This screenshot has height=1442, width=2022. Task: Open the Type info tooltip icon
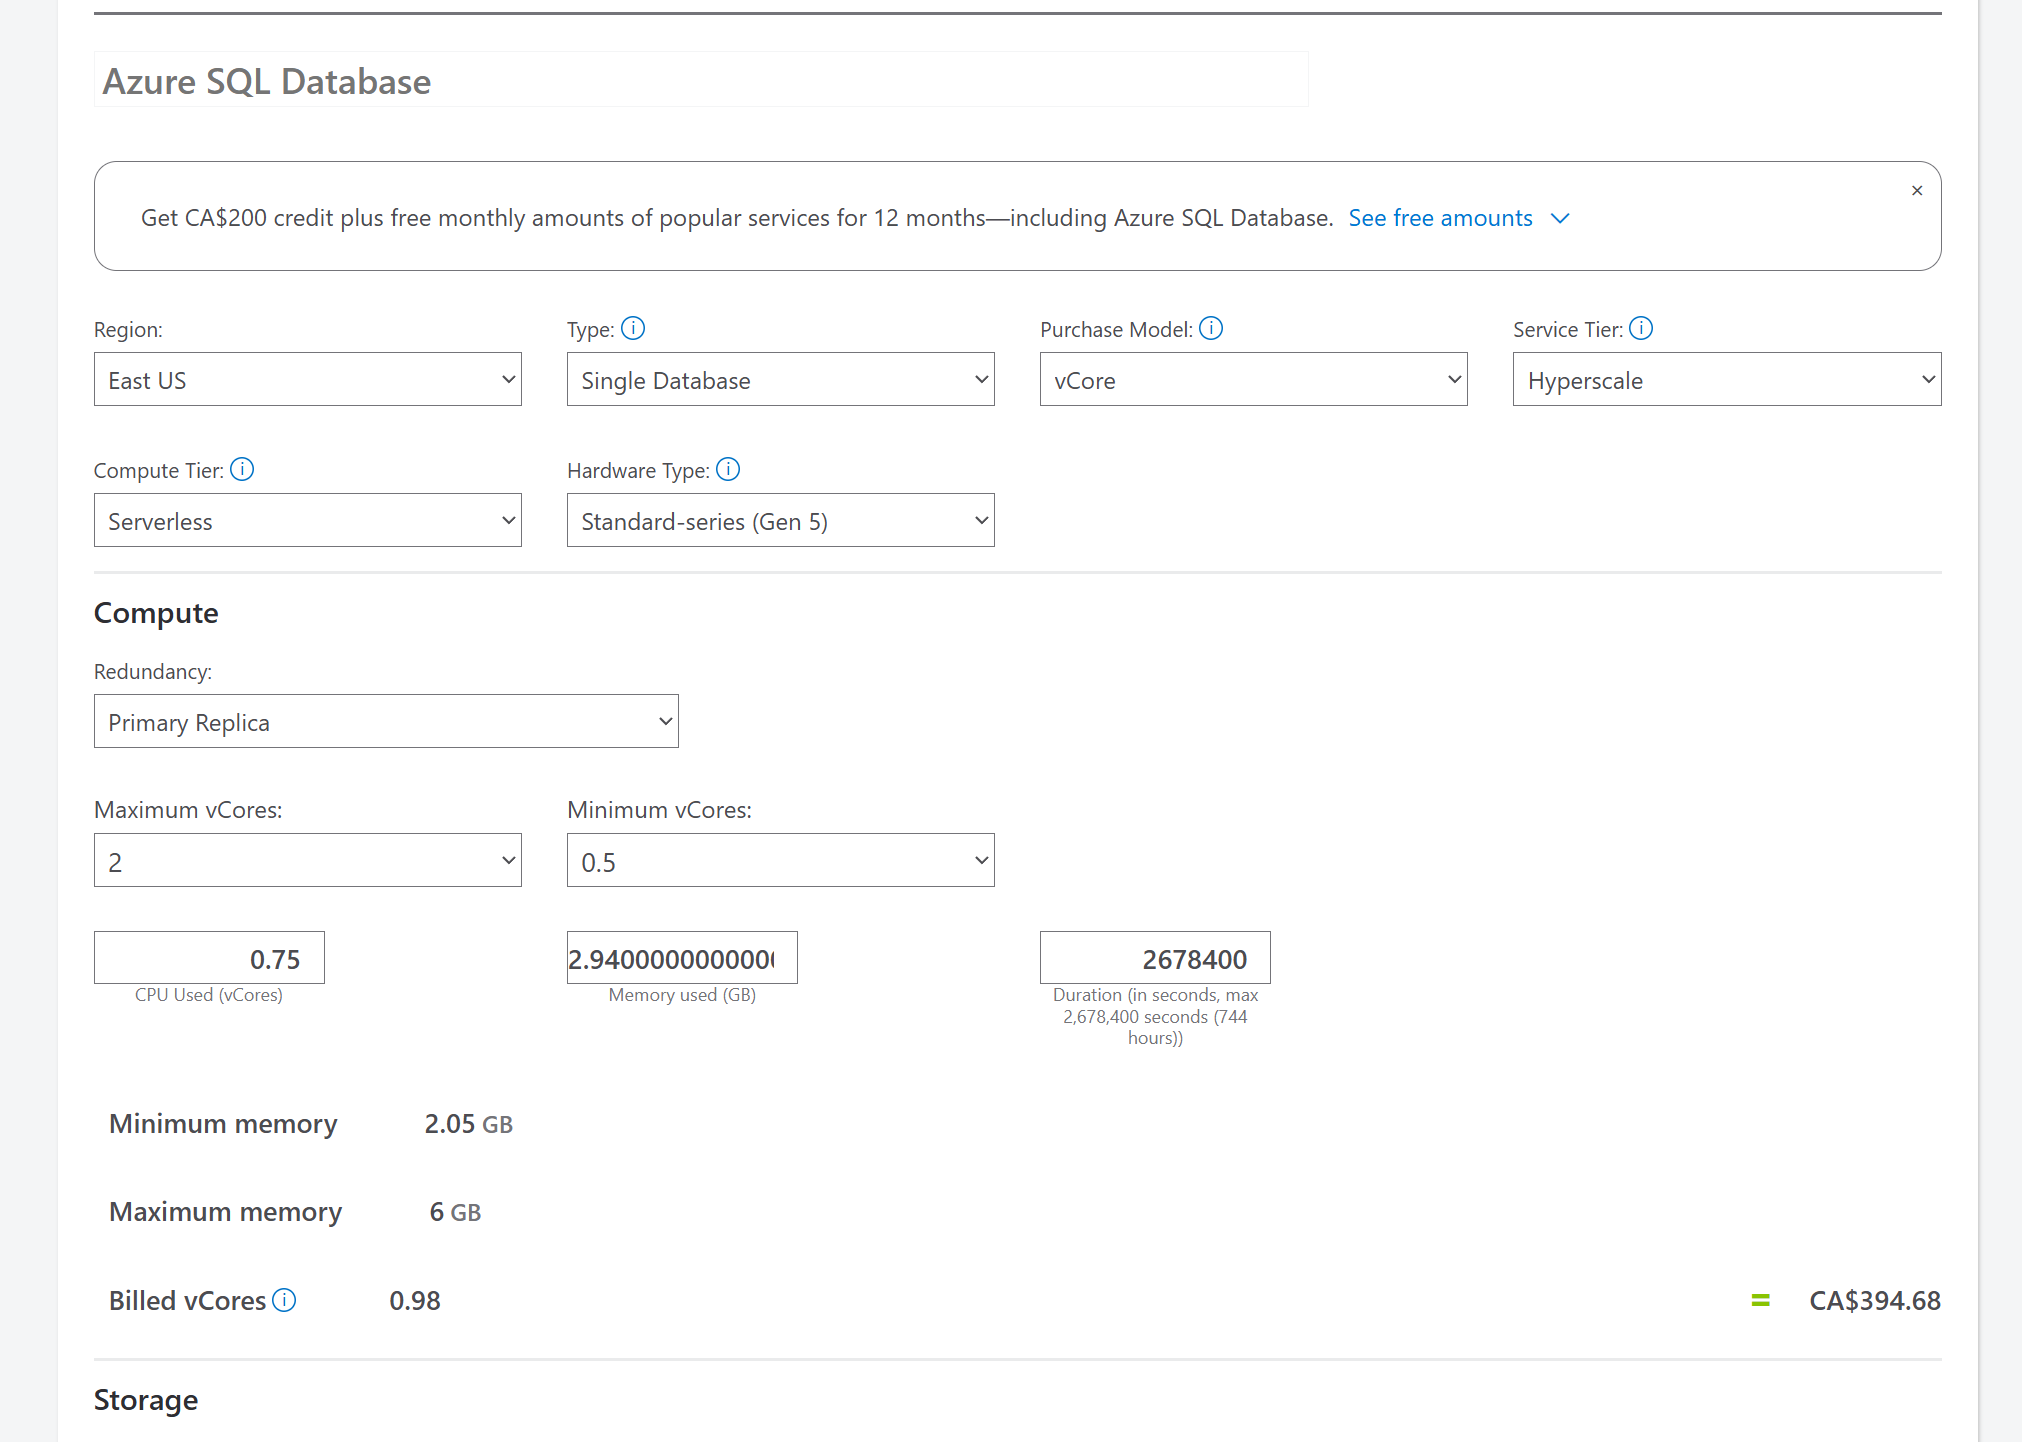[x=633, y=328]
